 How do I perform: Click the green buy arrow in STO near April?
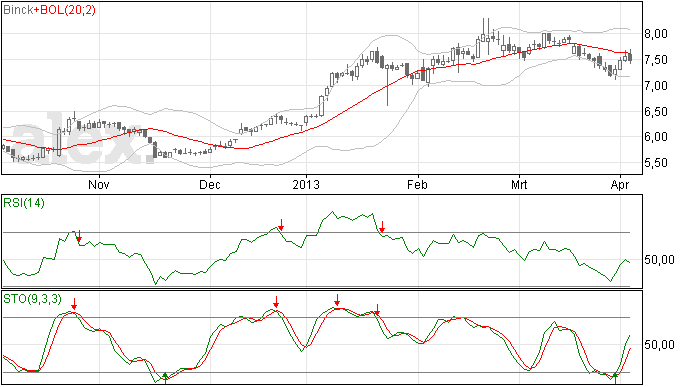615,378
